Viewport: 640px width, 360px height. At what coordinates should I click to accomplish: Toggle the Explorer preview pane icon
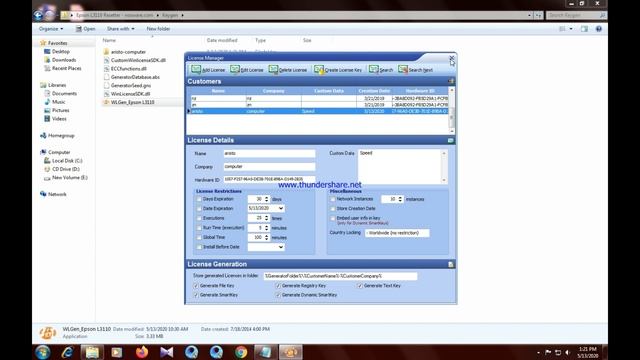584,29
